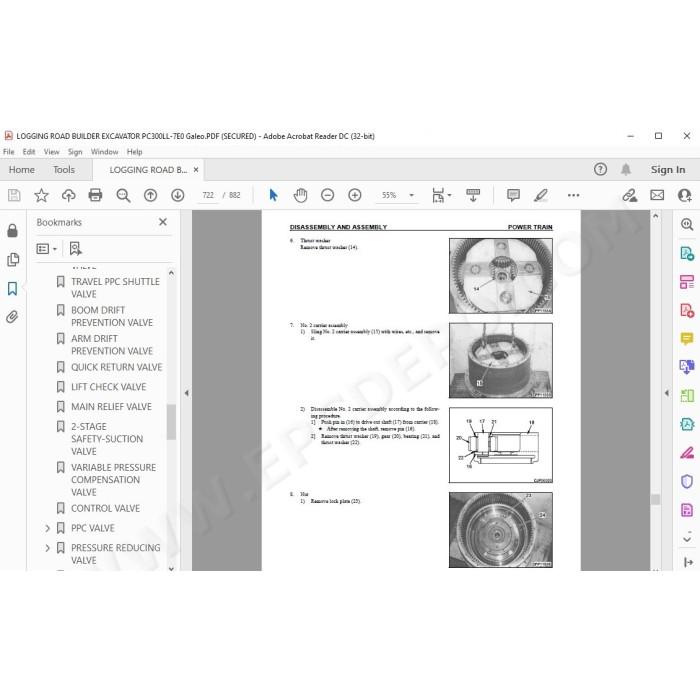Image resolution: width=700 pixels, height=700 pixels.
Task: Jump to BOOM DRIFT PREVENTION VALVE bookmark
Action: point(112,316)
